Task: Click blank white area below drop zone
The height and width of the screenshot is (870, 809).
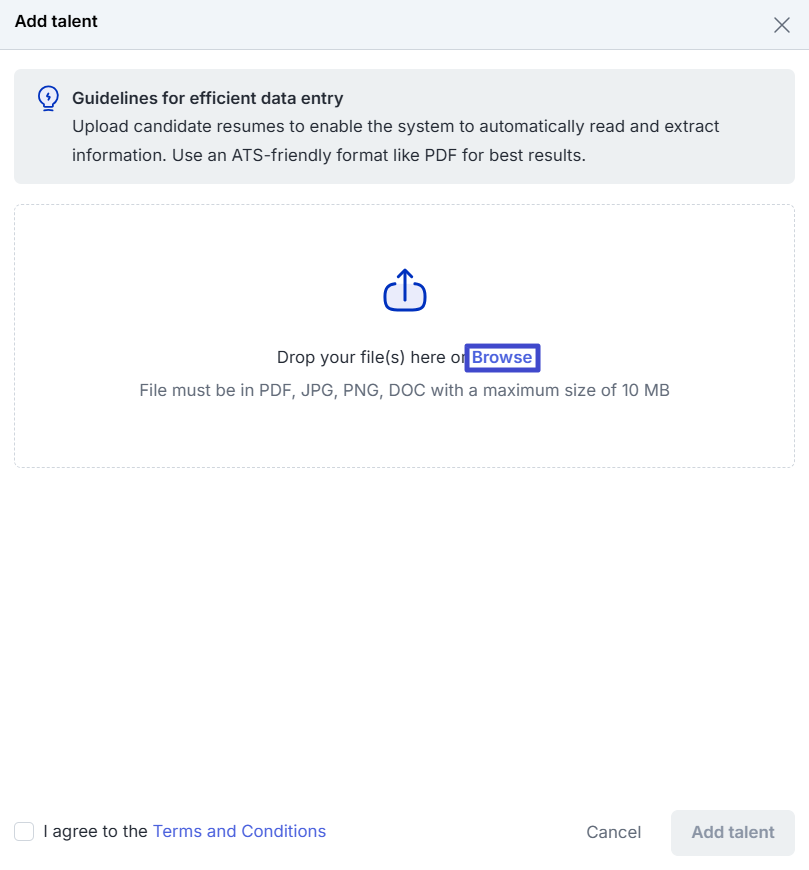Action: 400,620
